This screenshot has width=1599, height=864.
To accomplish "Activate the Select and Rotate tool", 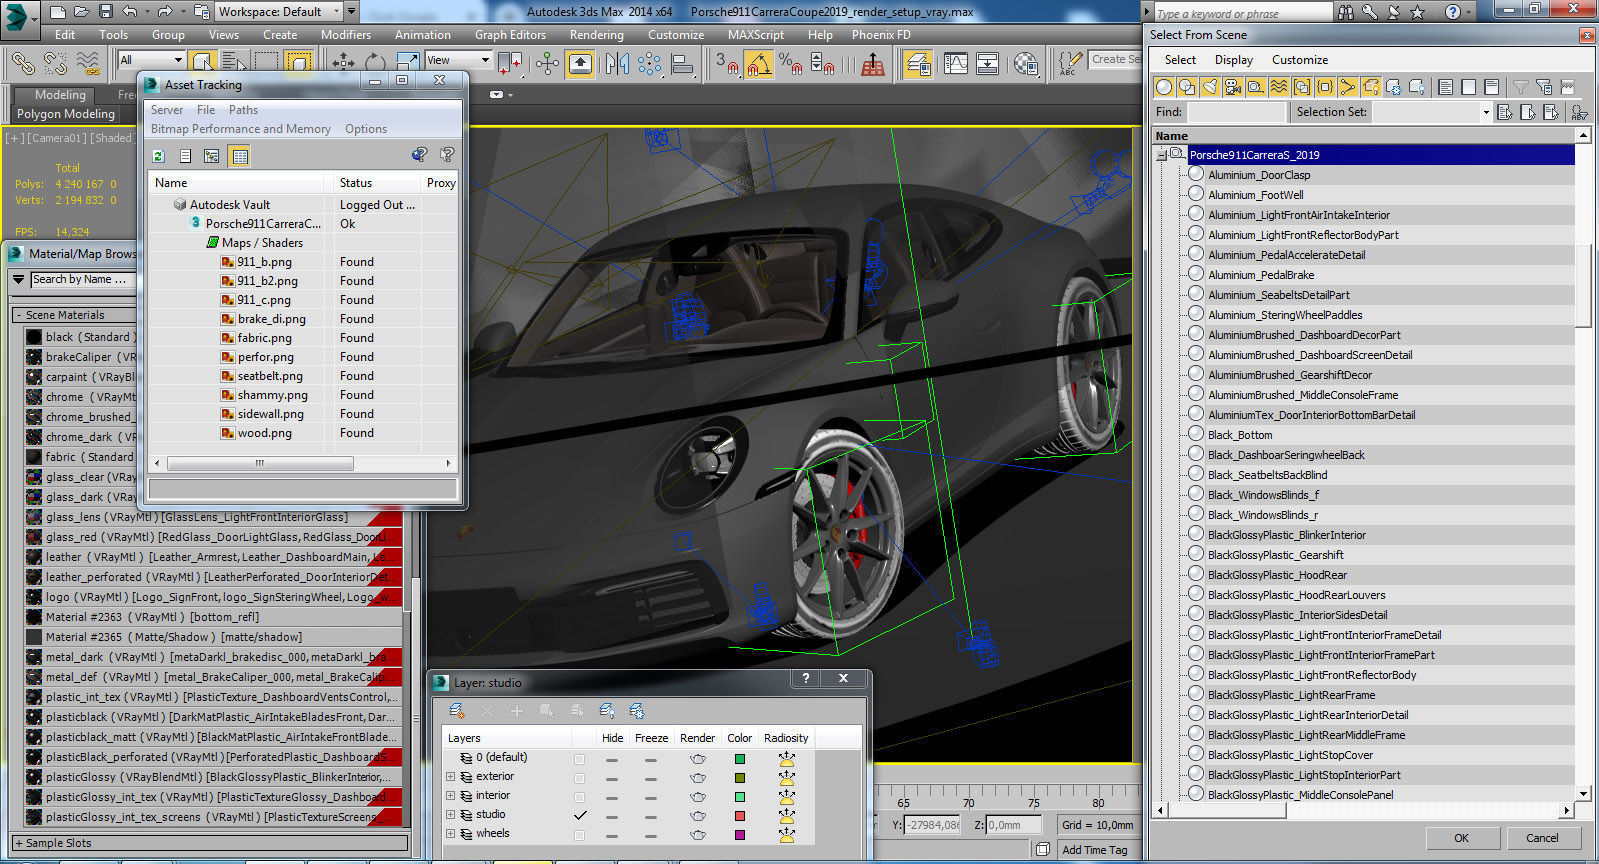I will pos(375,63).
